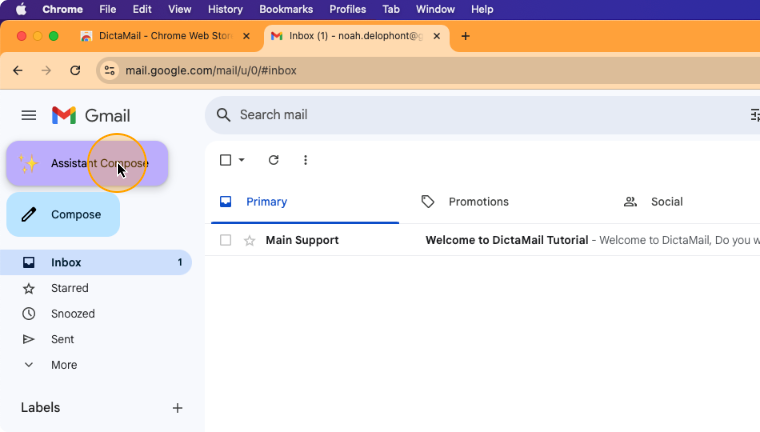The image size is (760, 432).
Task: Create a new label with plus icon
Action: (177, 408)
